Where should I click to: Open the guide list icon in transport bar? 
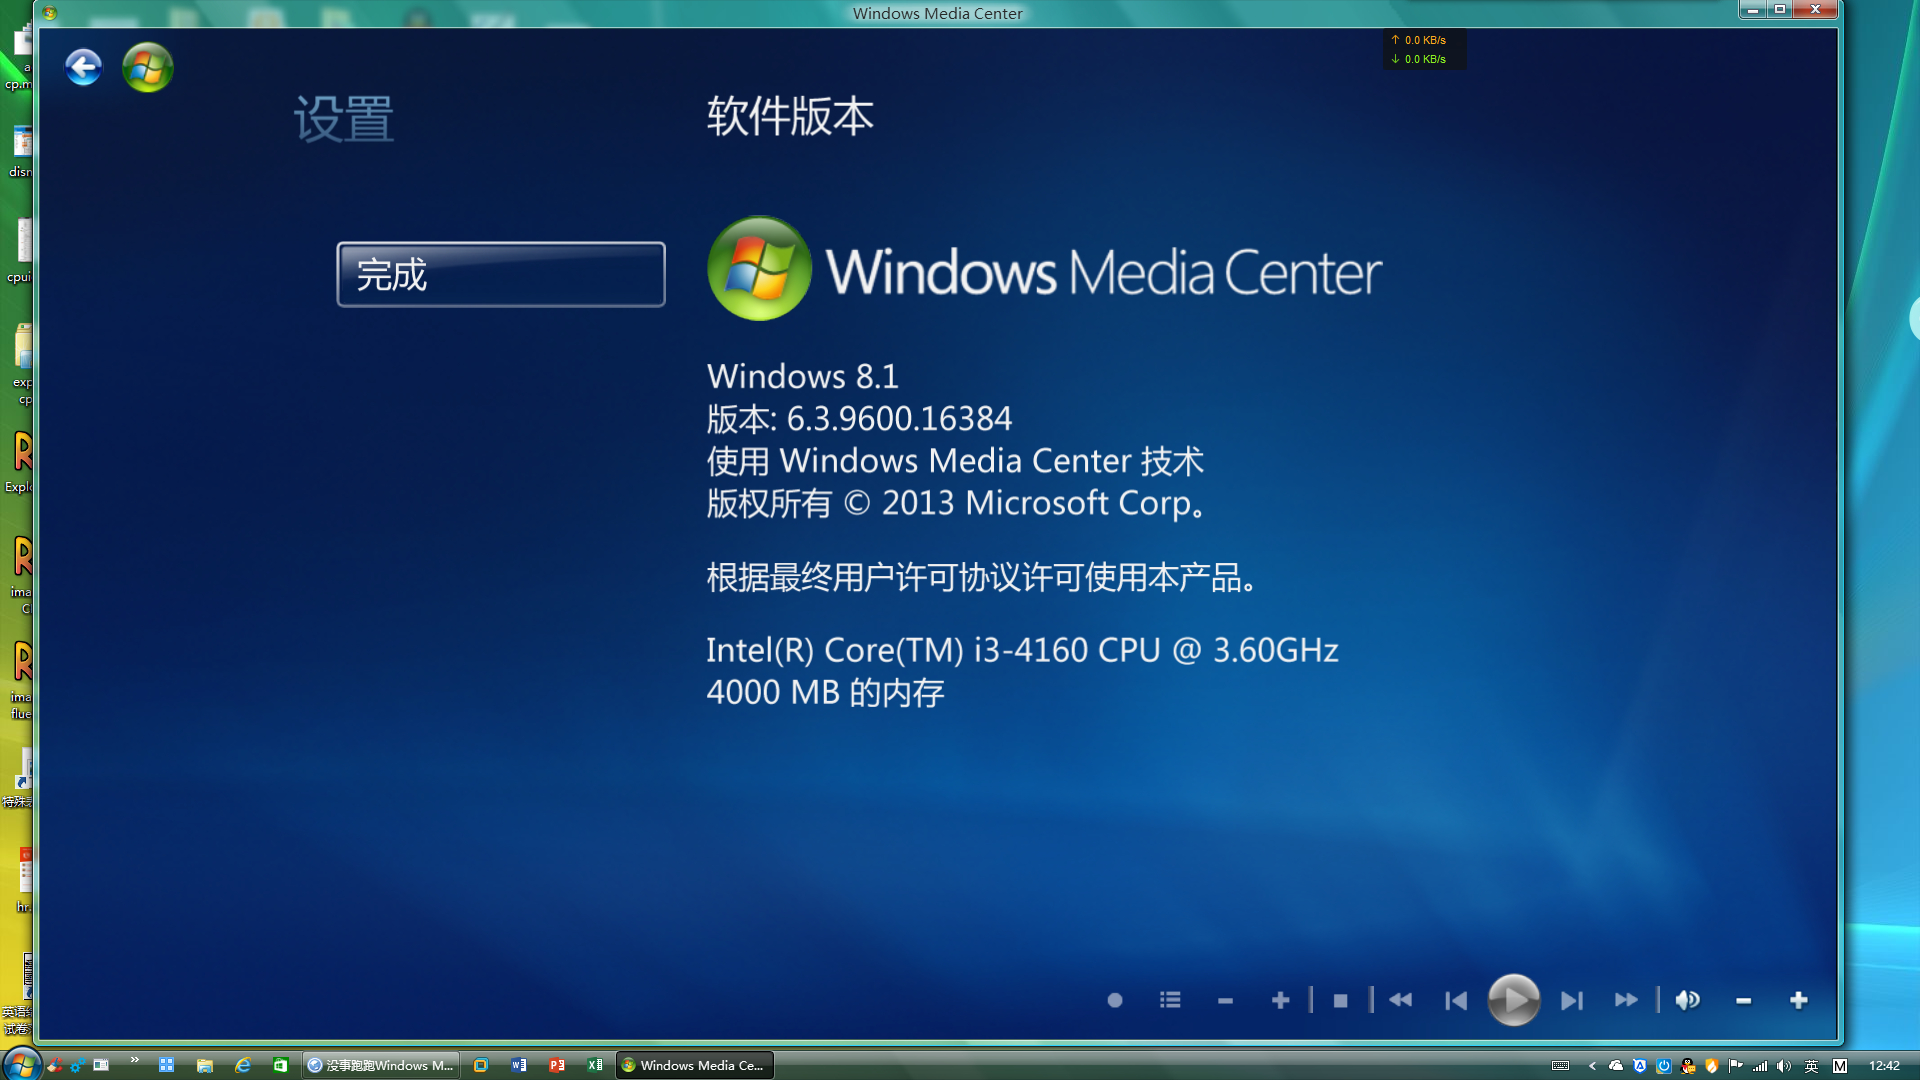[1170, 1000]
